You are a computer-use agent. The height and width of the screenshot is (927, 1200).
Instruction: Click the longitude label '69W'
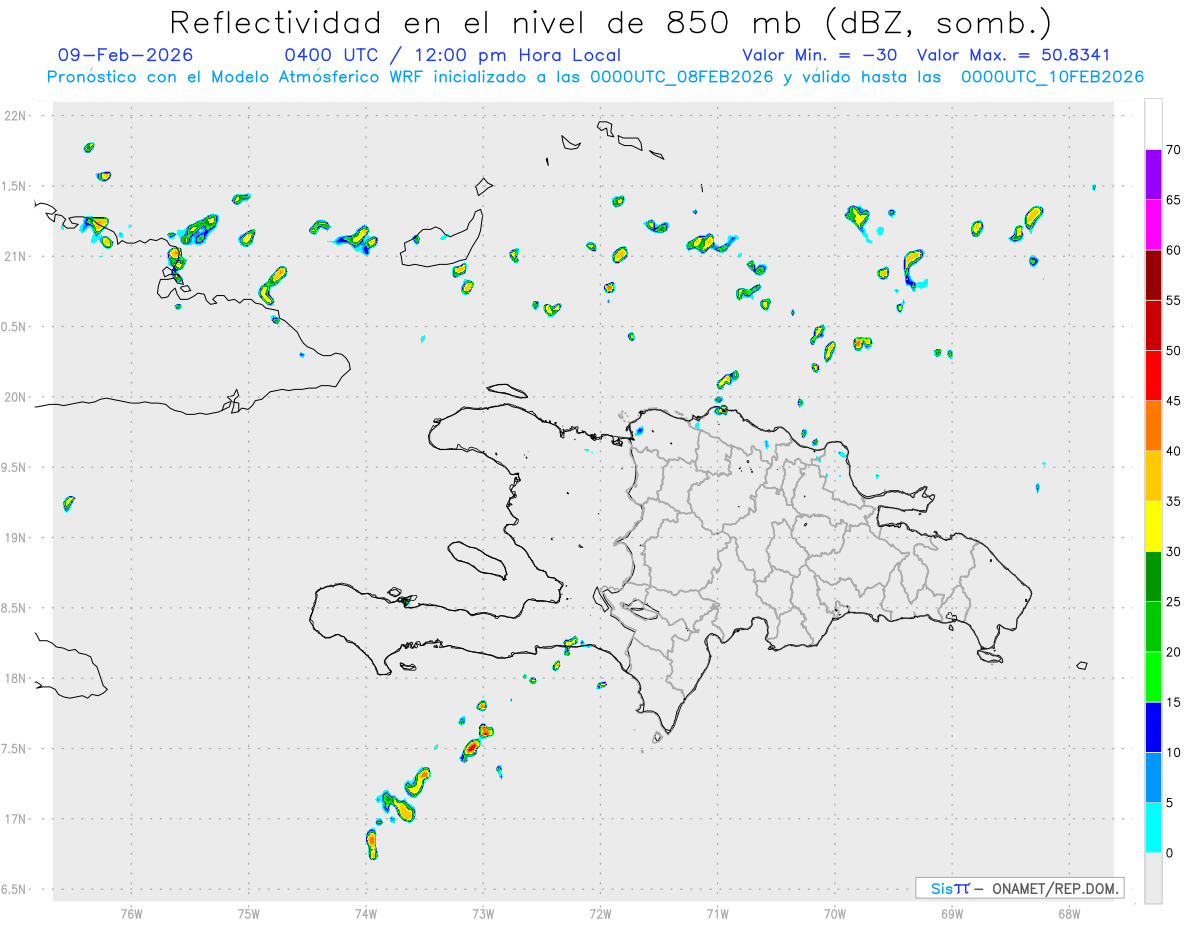pyautogui.click(x=952, y=913)
